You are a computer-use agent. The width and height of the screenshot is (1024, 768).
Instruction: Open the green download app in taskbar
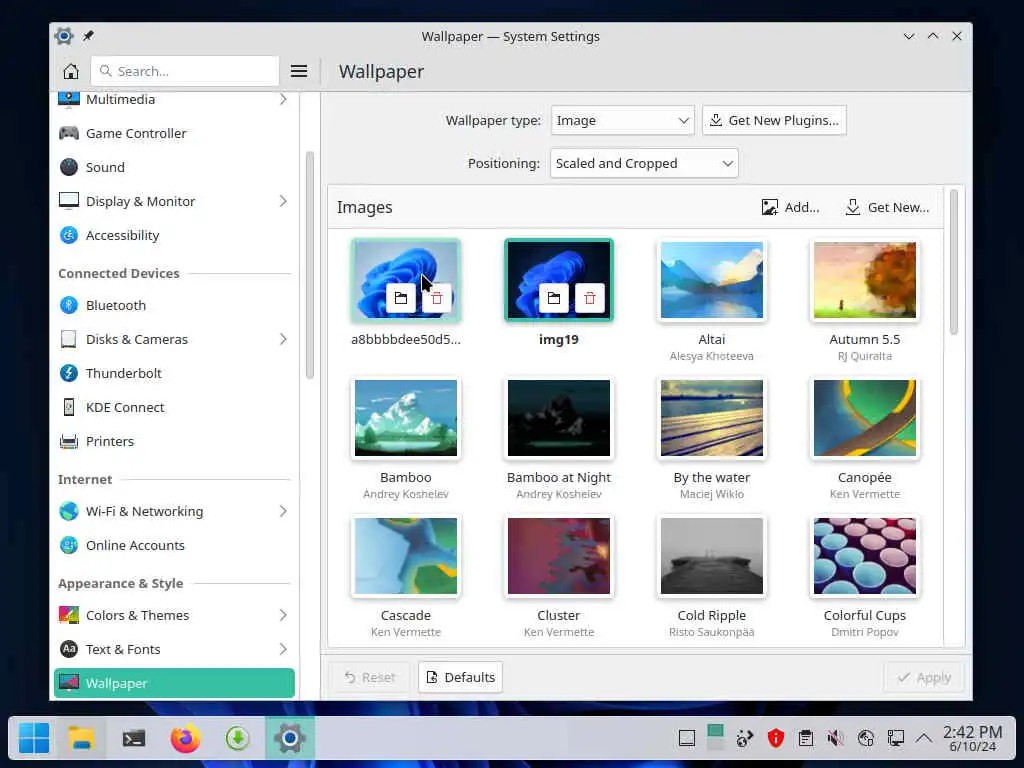(x=238, y=739)
